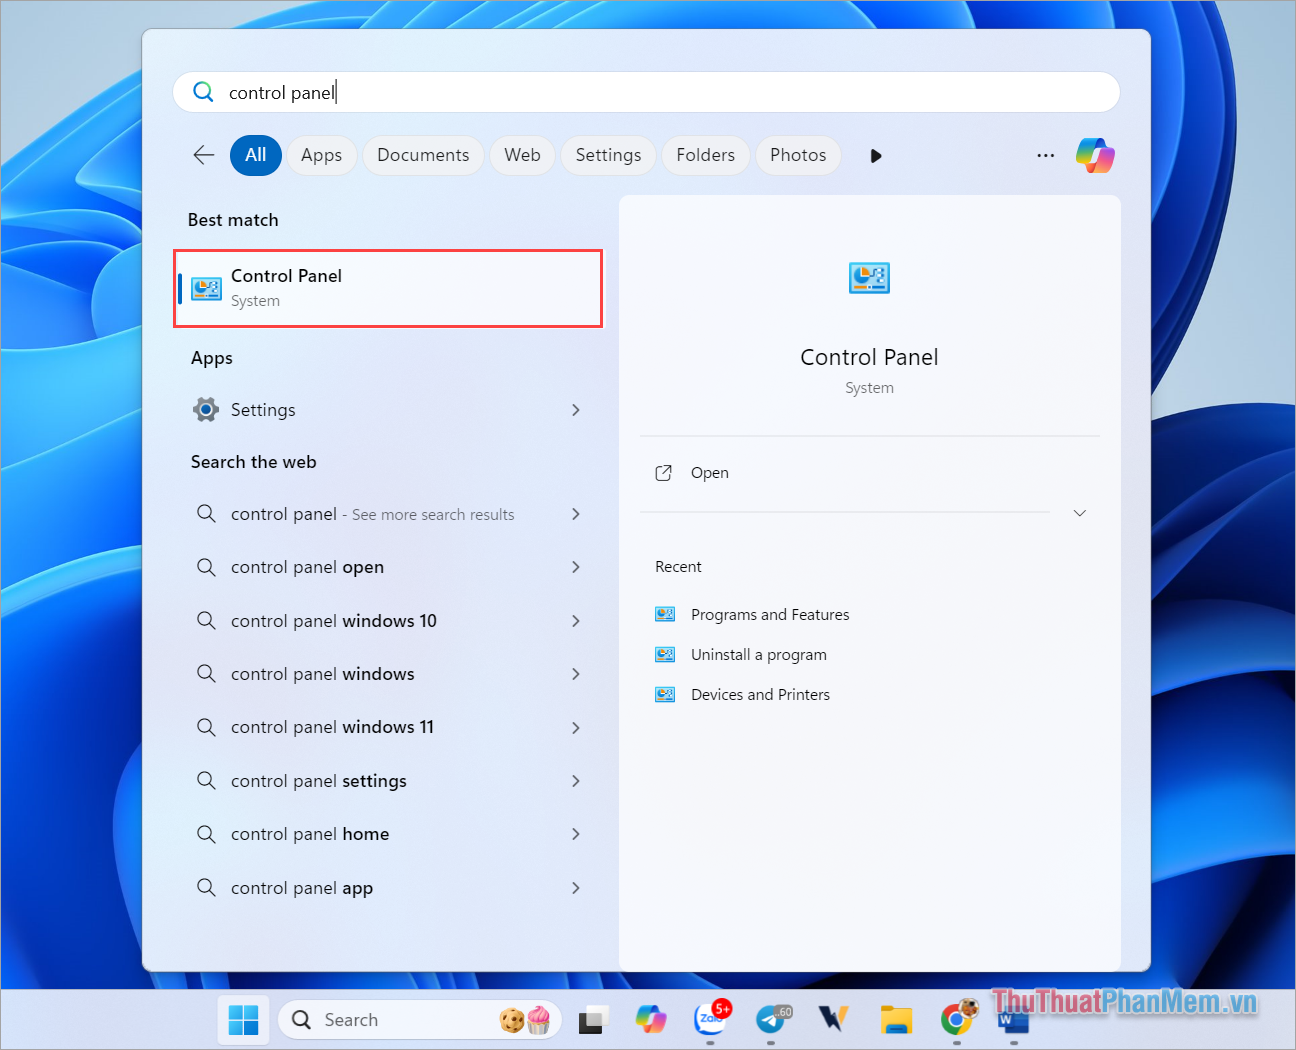Open Google Chrome from the taskbar
Image resolution: width=1296 pixels, height=1050 pixels.
tap(957, 1020)
